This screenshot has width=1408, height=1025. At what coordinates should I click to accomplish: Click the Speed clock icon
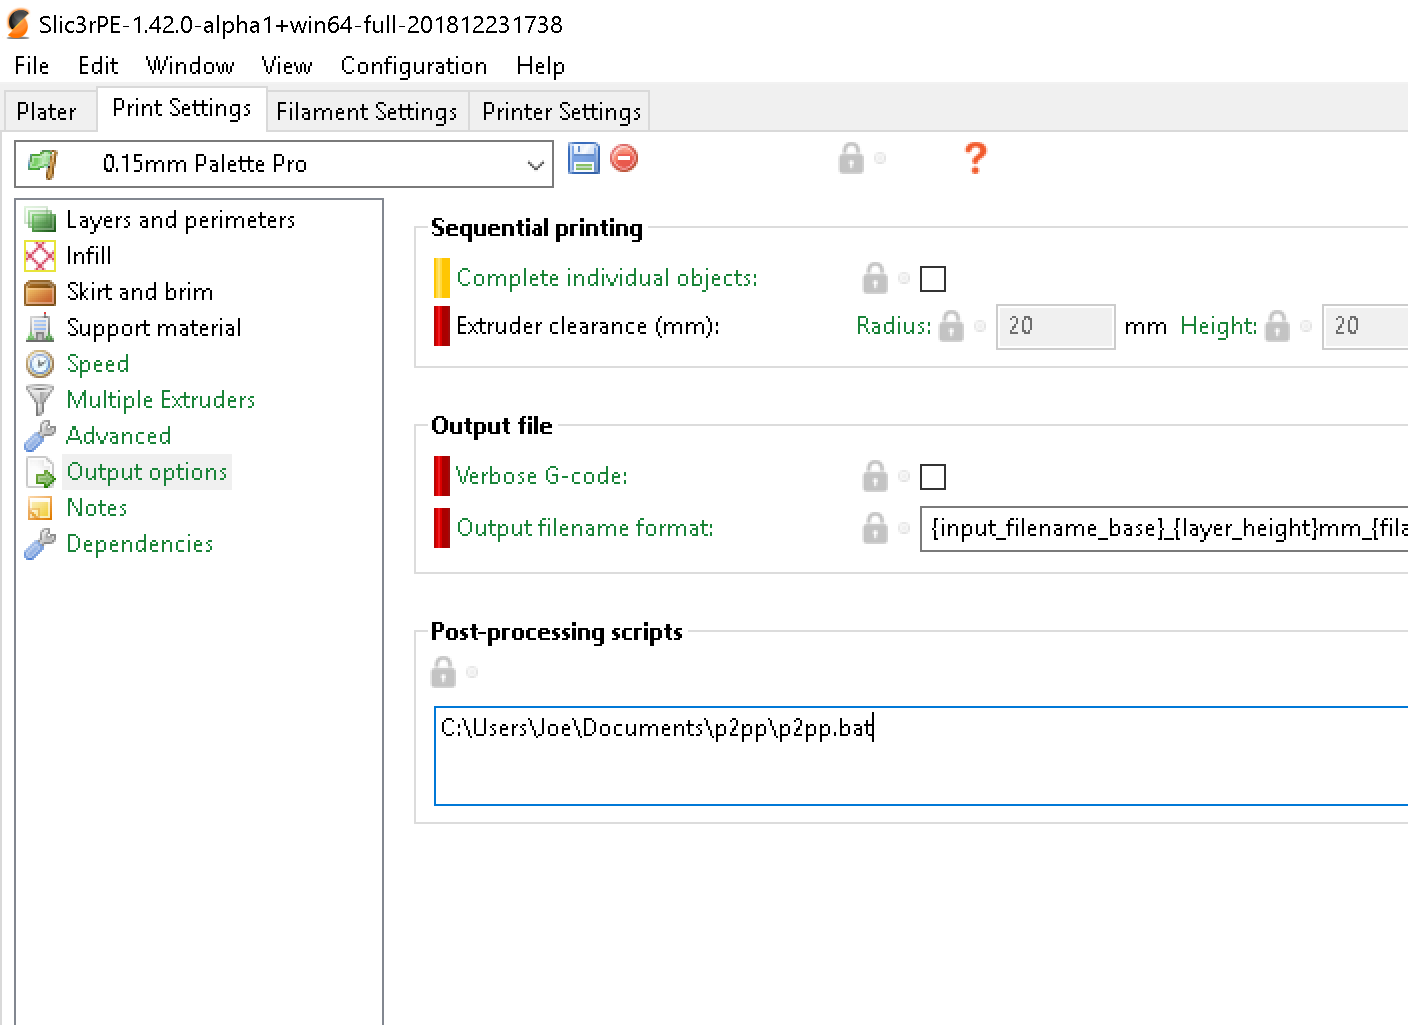pyautogui.click(x=40, y=364)
